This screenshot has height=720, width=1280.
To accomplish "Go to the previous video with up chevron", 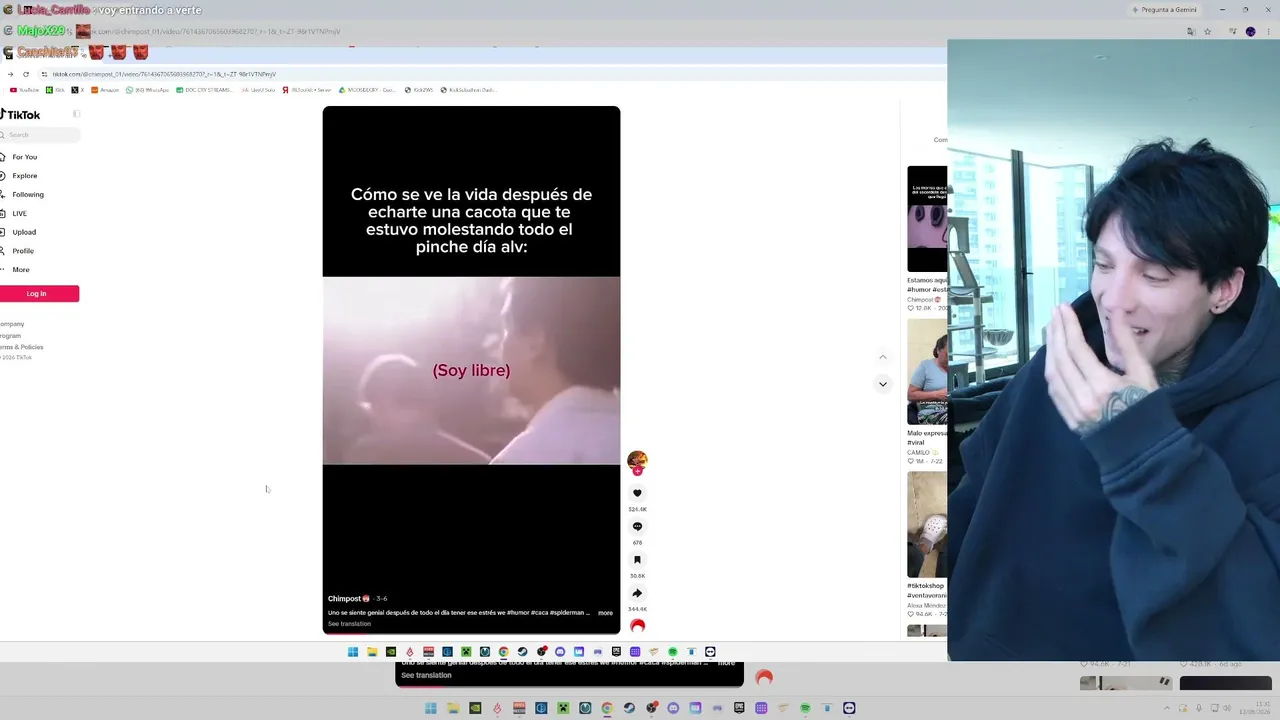I will [x=882, y=357].
